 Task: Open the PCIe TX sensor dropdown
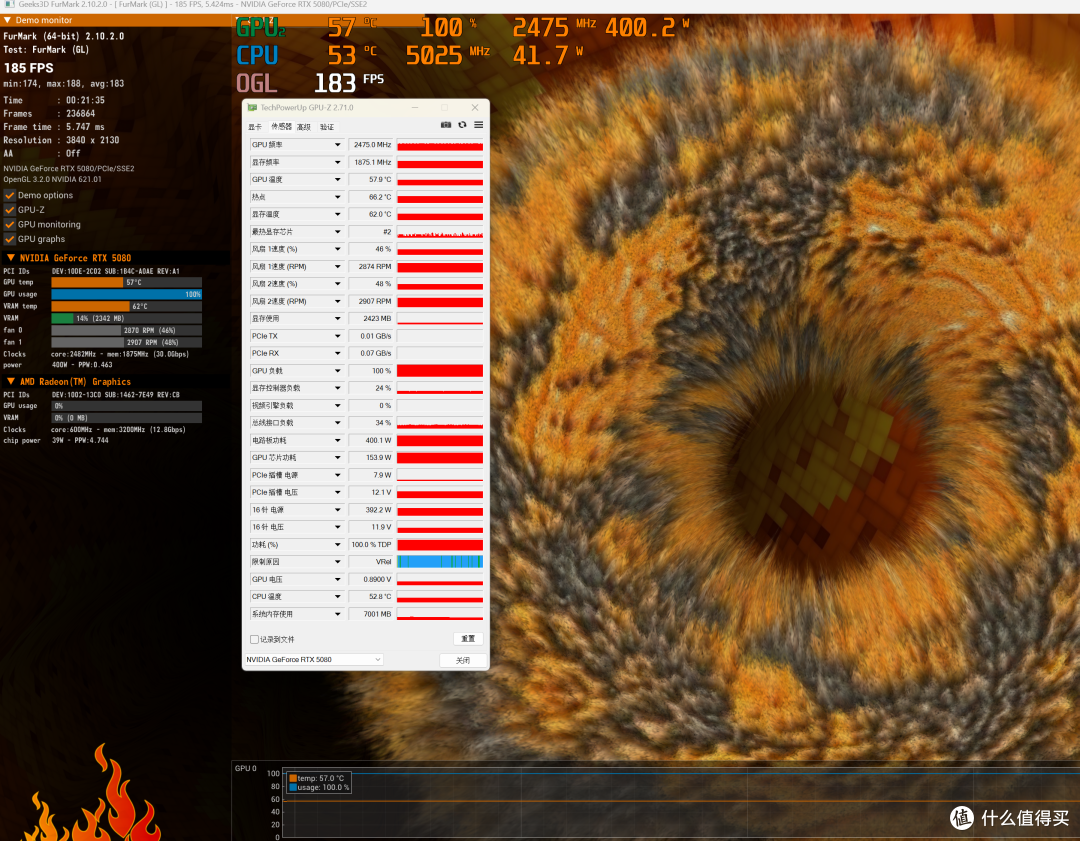(338, 336)
